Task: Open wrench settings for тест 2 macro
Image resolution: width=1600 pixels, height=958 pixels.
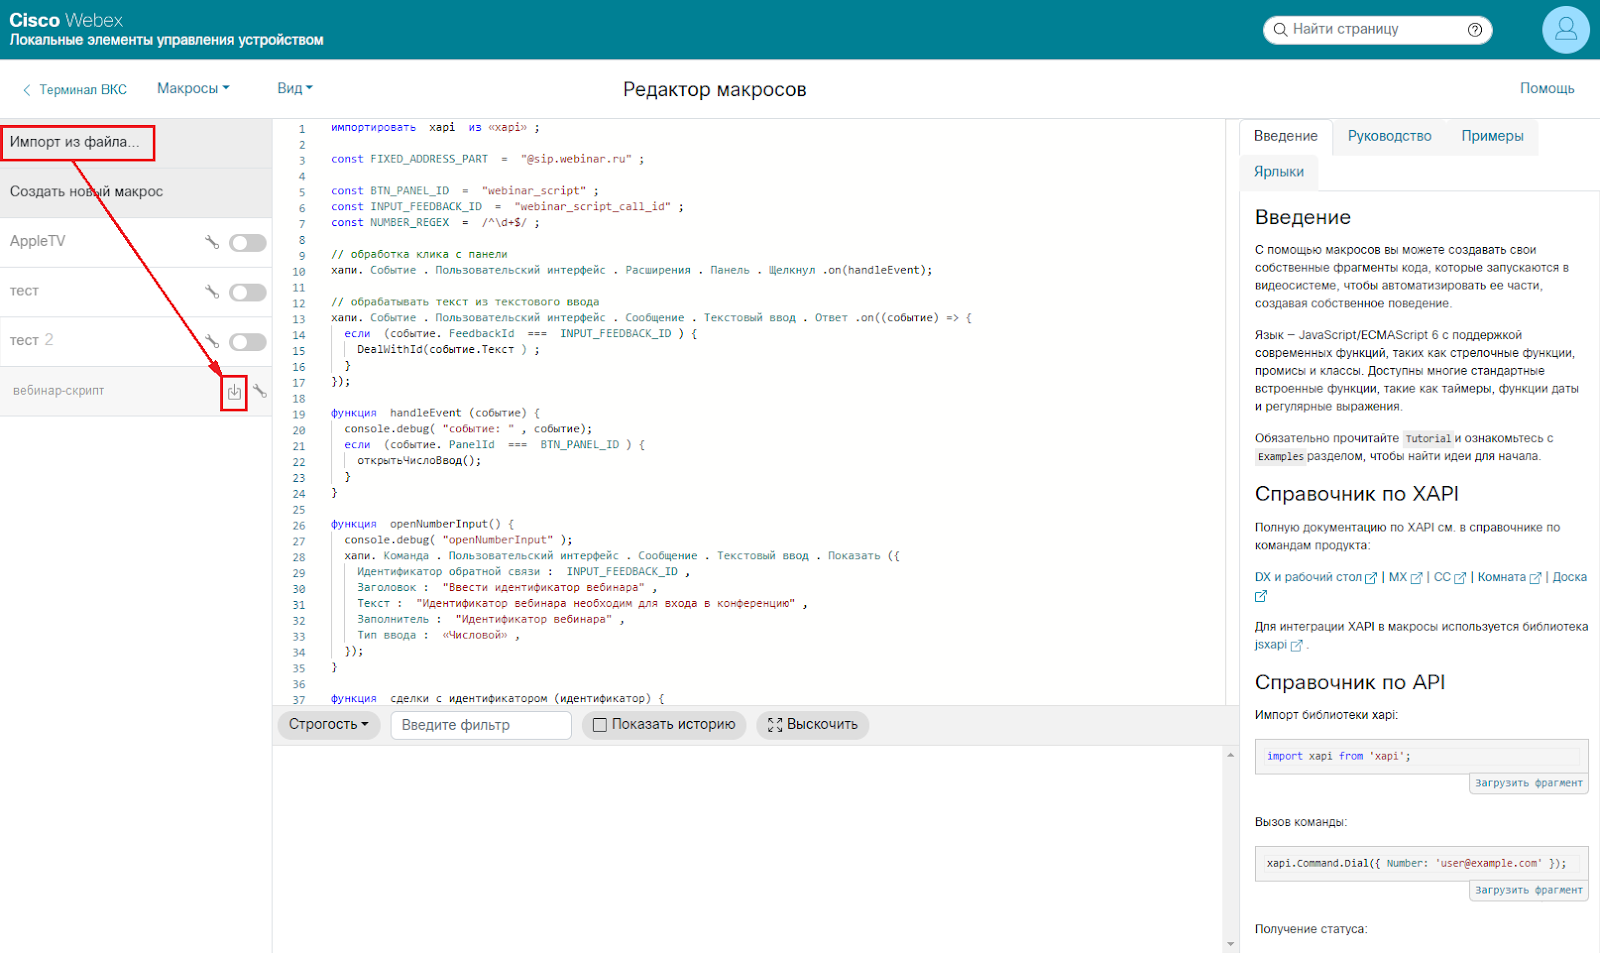Action: (212, 342)
